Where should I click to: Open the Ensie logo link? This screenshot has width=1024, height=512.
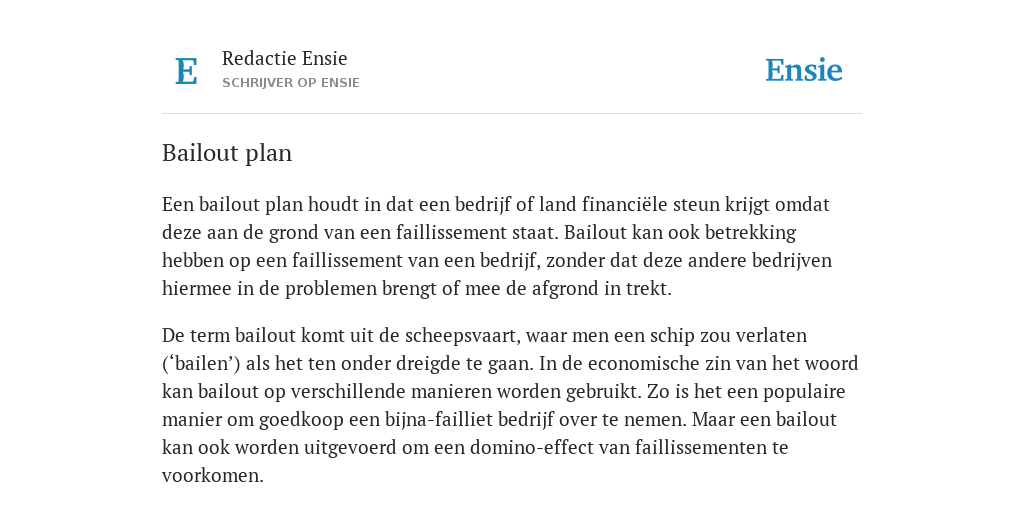803,71
